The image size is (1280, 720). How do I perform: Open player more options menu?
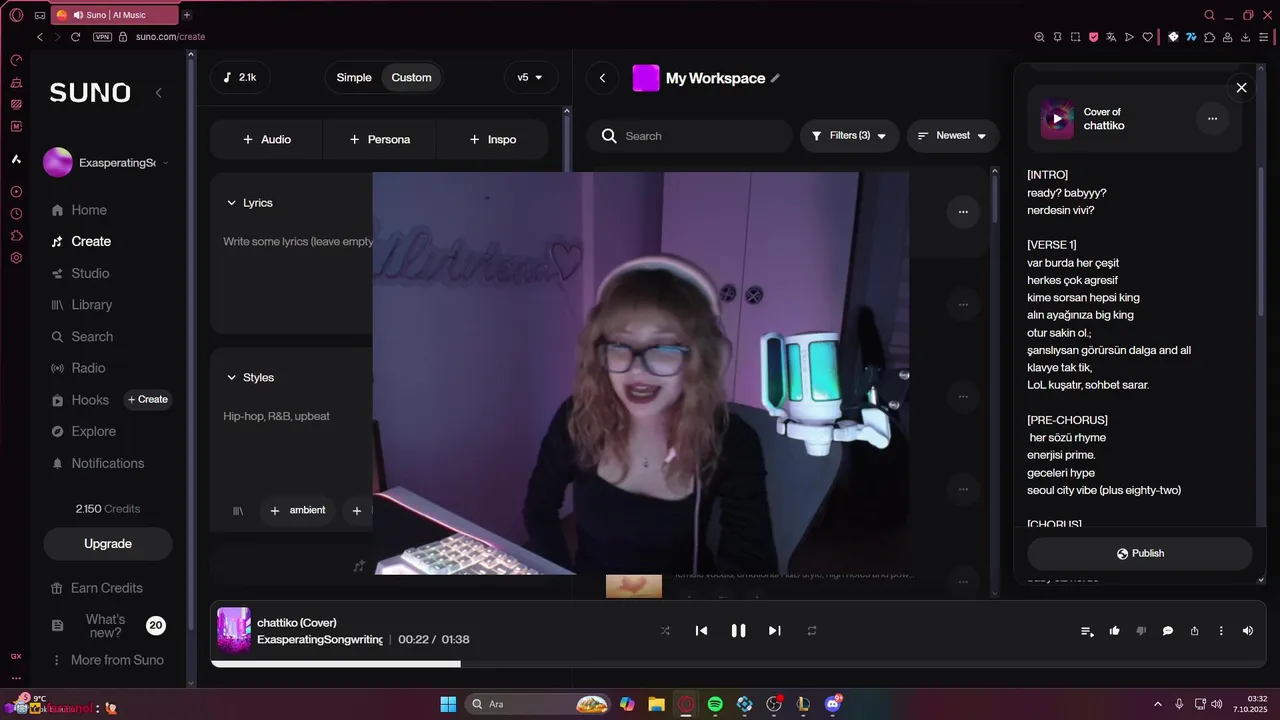(1221, 631)
